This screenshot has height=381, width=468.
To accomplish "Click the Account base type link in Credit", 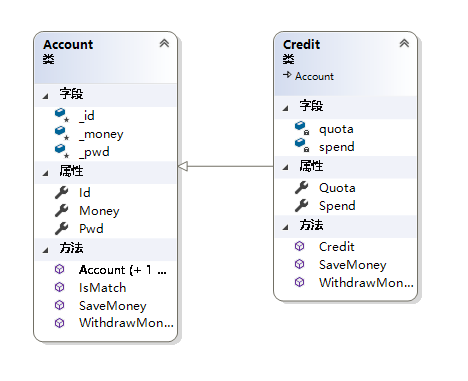I will pos(314,76).
